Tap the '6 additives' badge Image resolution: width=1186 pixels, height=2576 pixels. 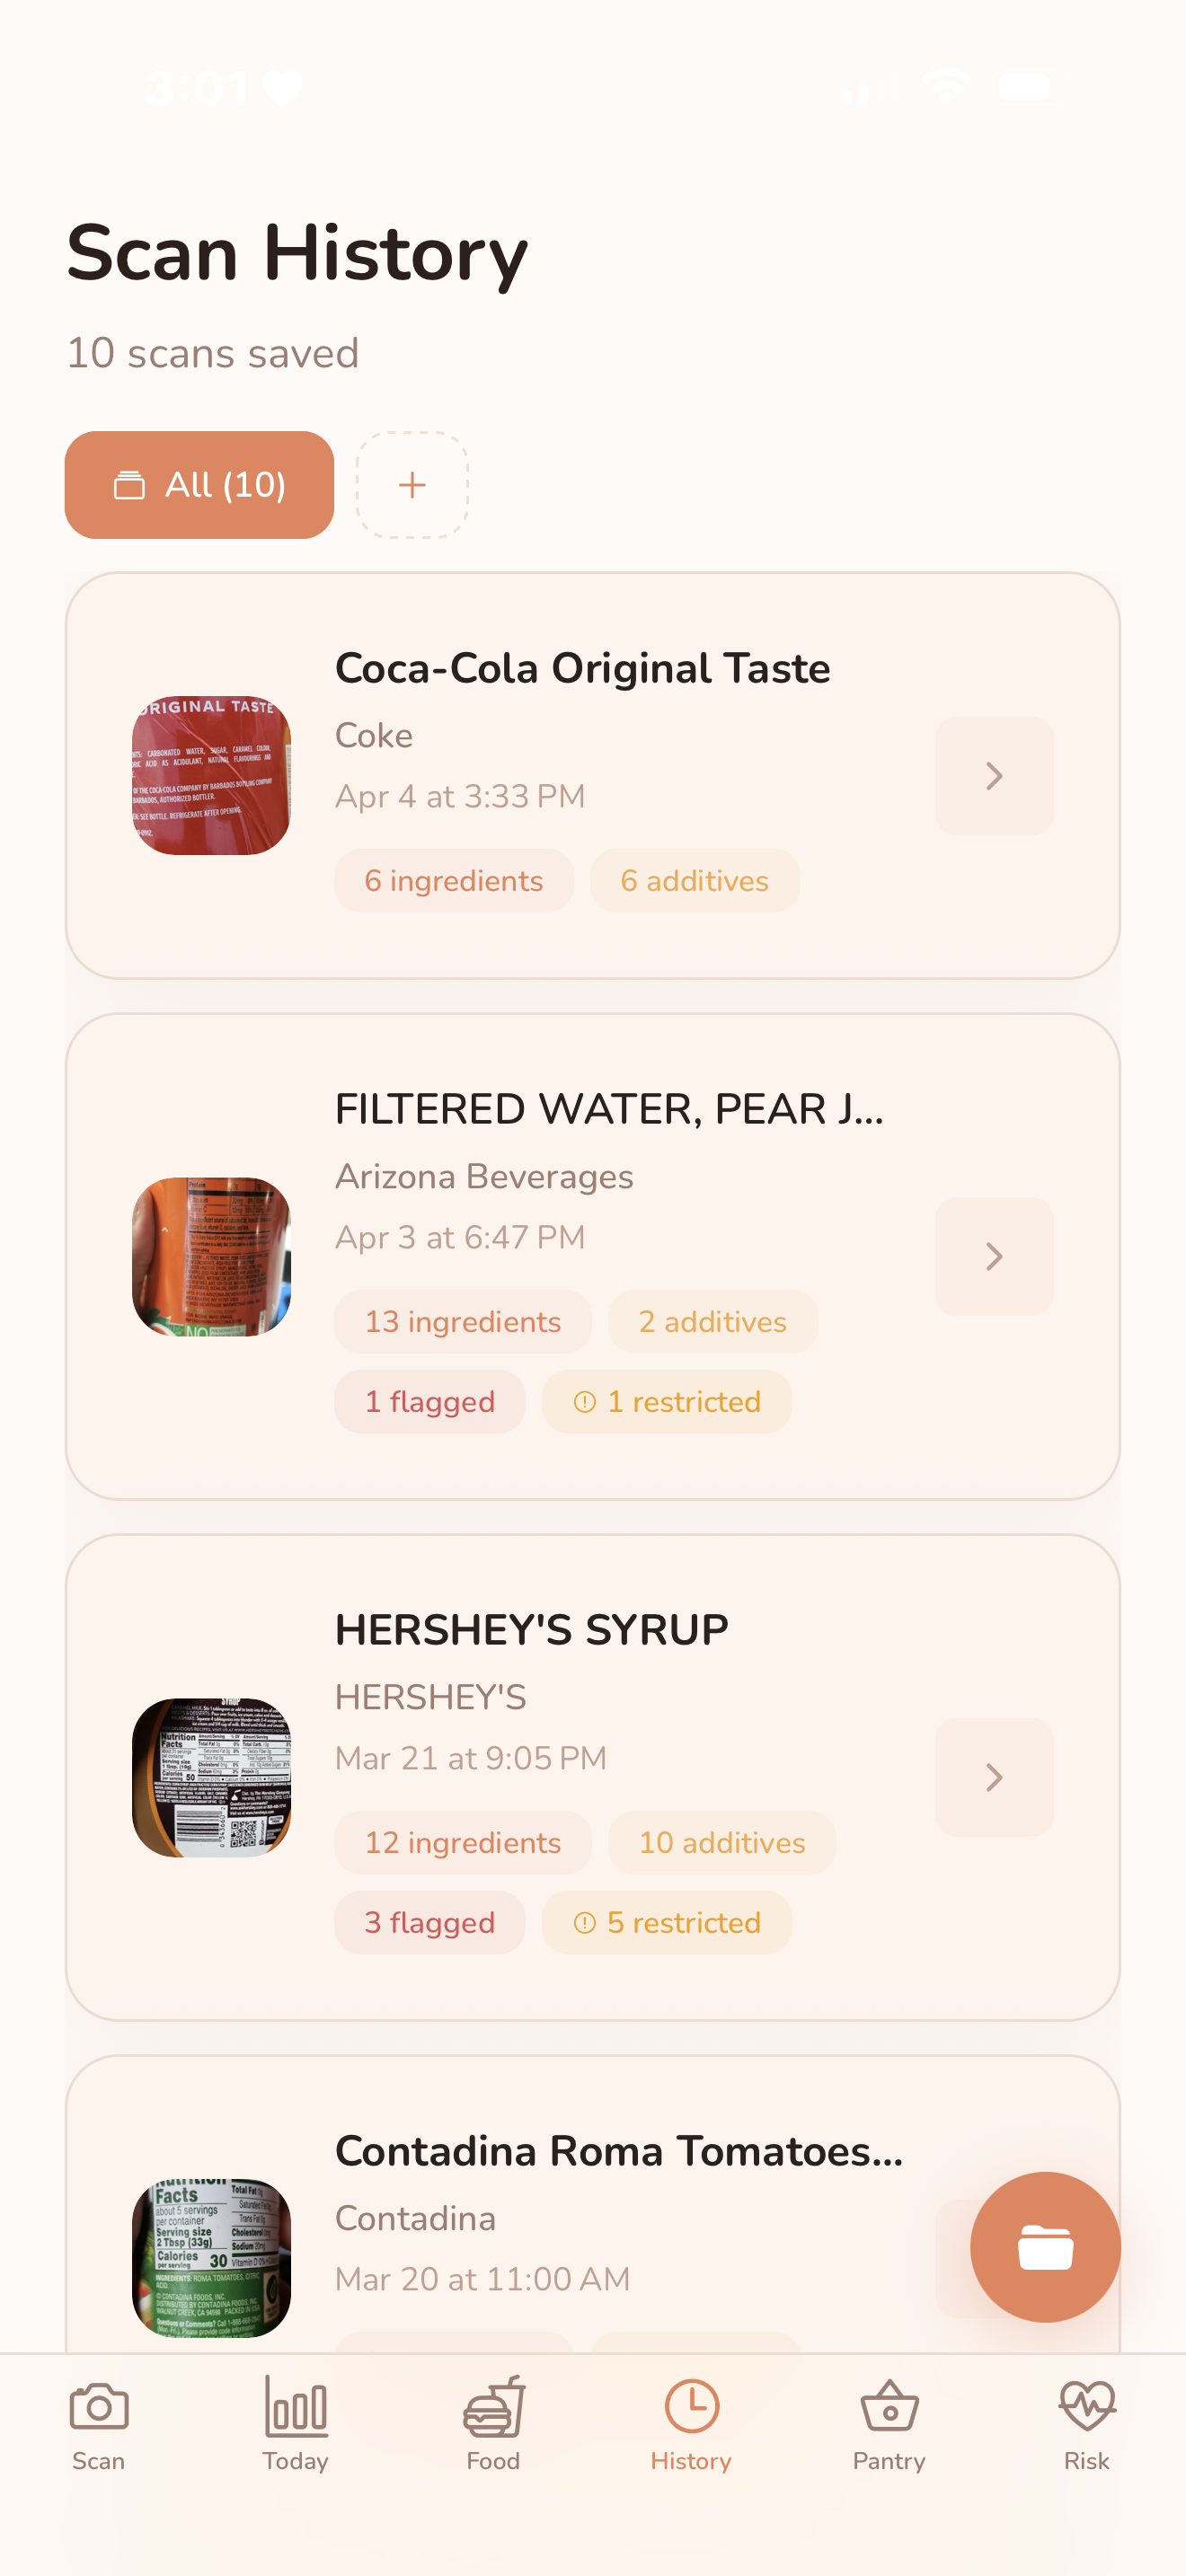[694, 881]
